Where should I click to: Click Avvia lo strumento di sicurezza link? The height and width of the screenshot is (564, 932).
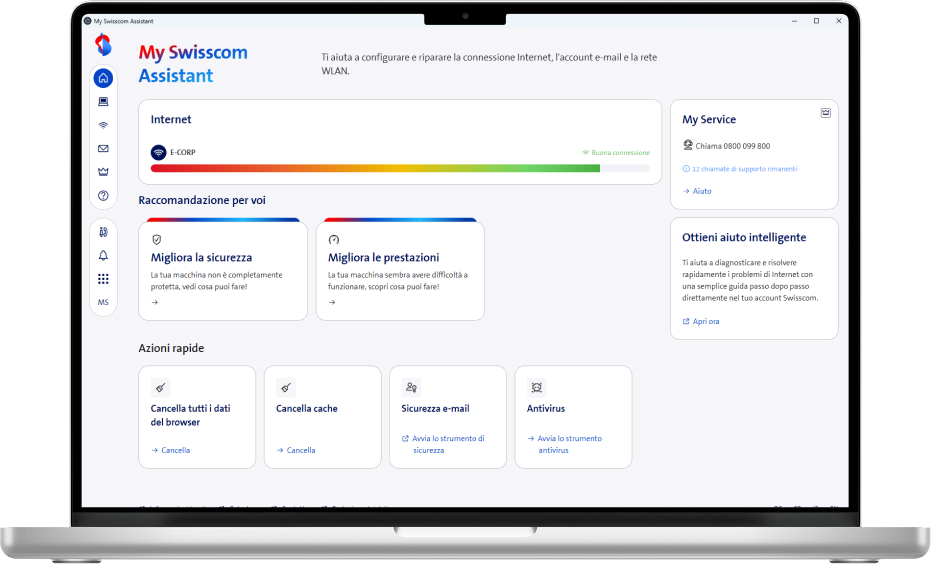coord(443,445)
